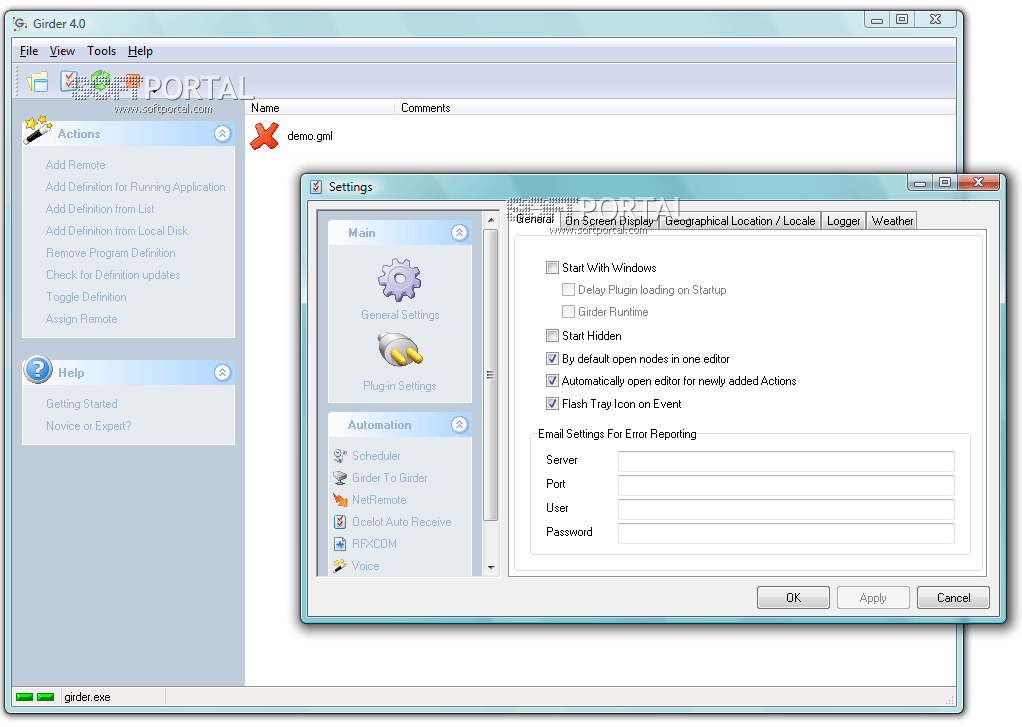Click the Help question mark icon

(x=38, y=370)
